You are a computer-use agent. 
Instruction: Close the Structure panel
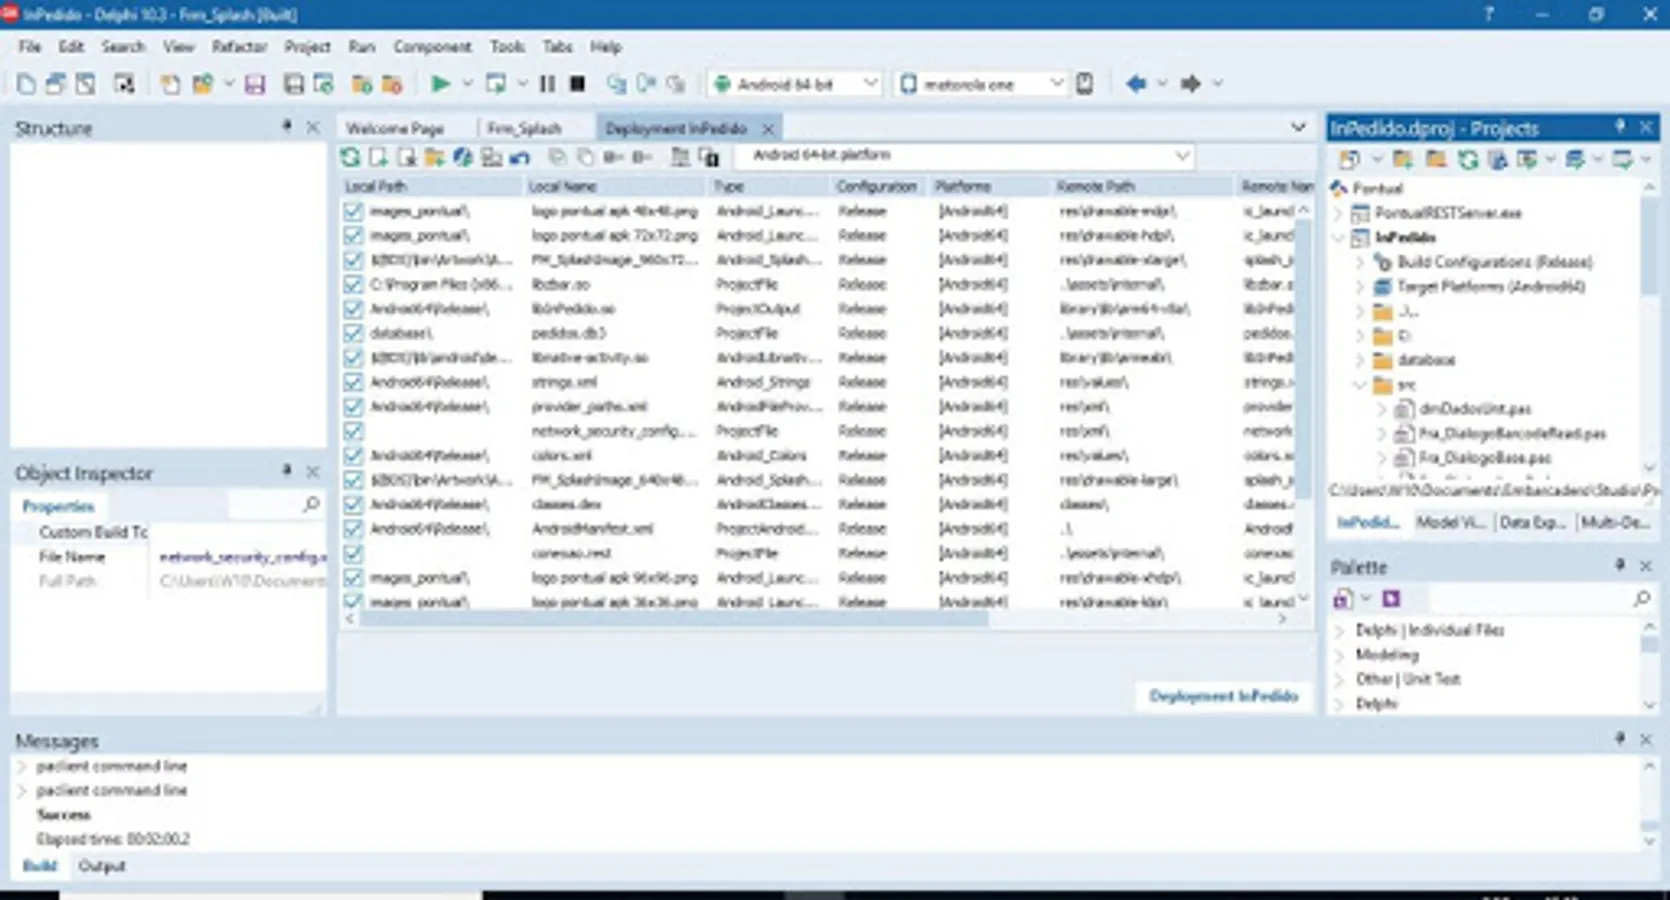pos(313,127)
